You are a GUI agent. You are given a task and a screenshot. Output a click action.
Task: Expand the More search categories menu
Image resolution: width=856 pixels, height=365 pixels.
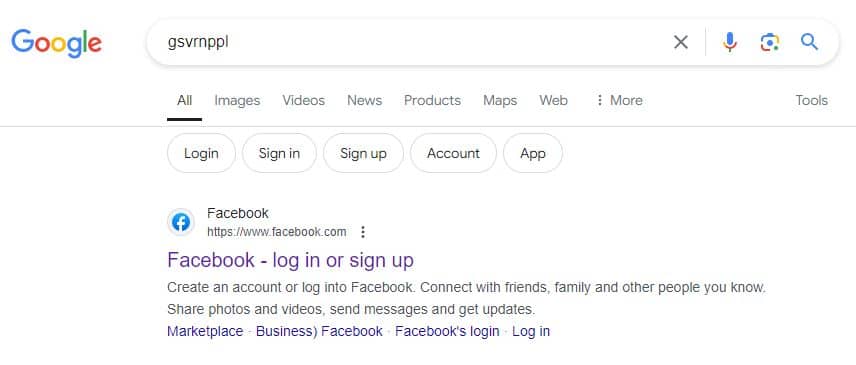tap(619, 100)
